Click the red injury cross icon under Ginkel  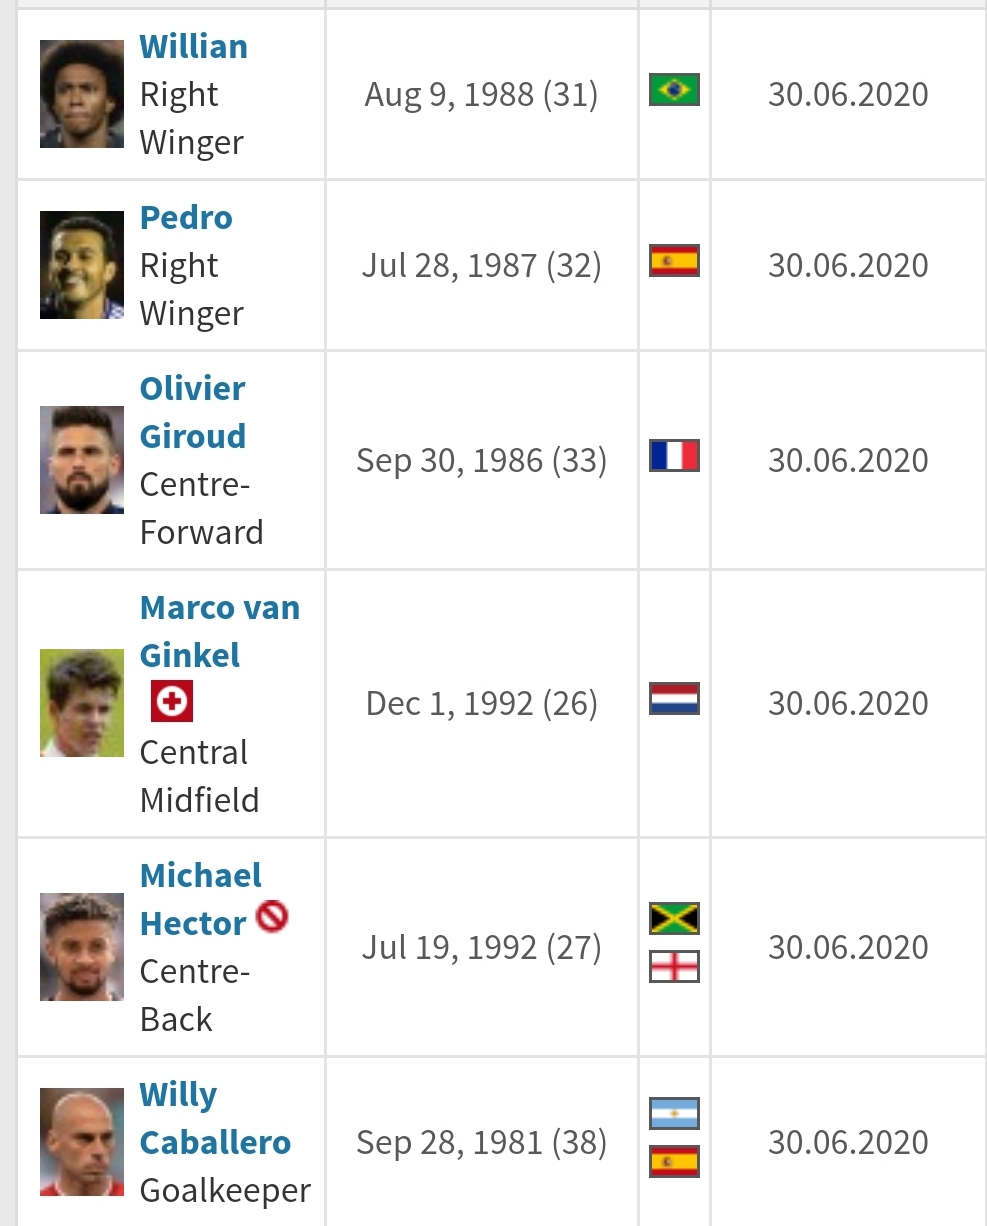tap(172, 701)
